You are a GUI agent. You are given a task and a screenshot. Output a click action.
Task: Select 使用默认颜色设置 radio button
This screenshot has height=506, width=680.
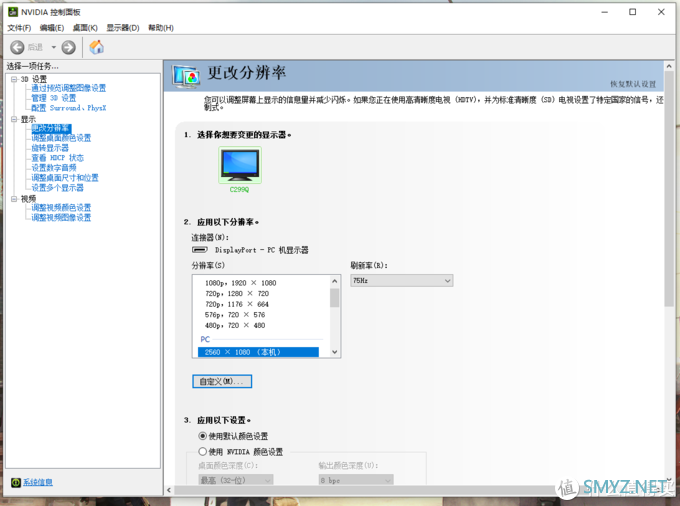[202, 436]
